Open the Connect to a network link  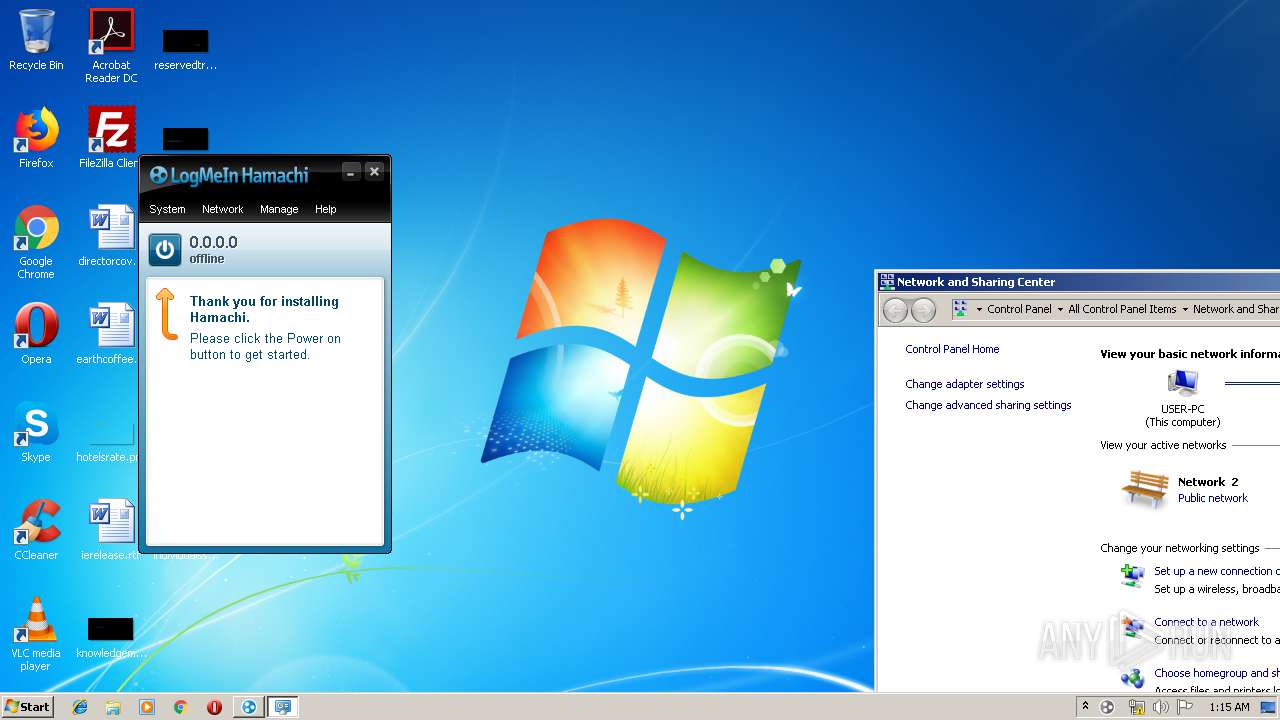pyautogui.click(x=1206, y=622)
